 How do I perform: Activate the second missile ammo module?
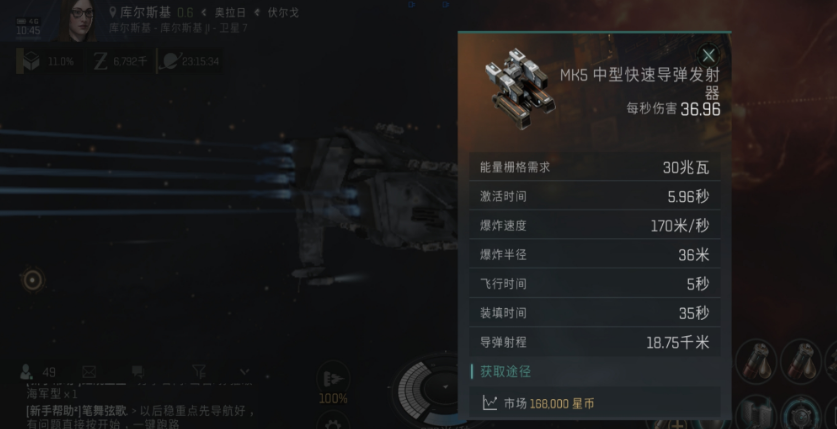point(800,361)
